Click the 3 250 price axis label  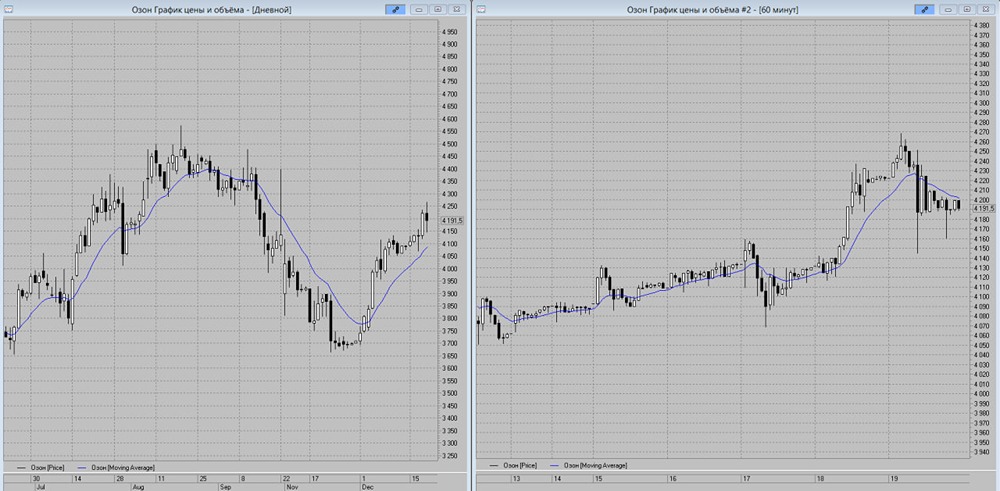pos(450,456)
